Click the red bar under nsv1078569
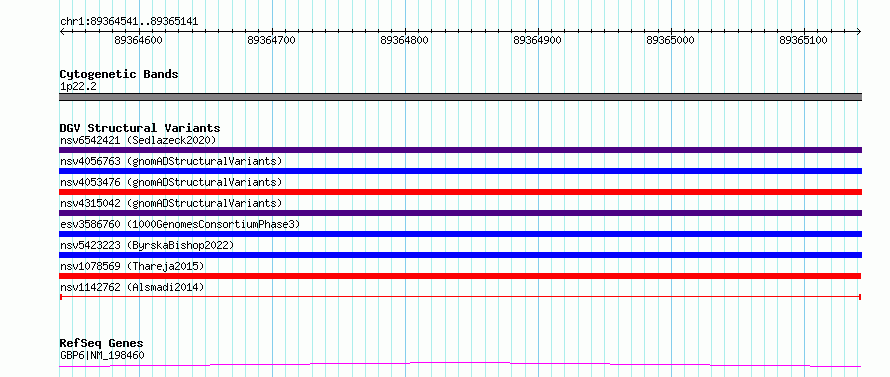The width and height of the screenshot is (890, 377). click(x=460, y=276)
